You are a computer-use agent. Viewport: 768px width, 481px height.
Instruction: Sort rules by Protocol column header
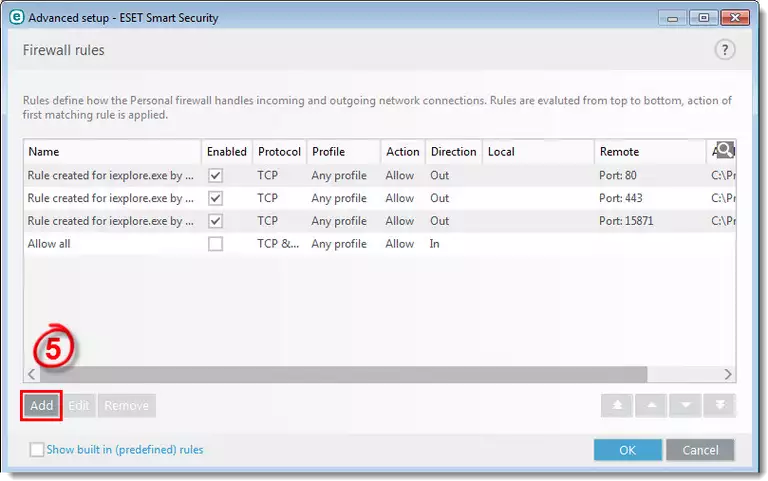click(x=279, y=152)
